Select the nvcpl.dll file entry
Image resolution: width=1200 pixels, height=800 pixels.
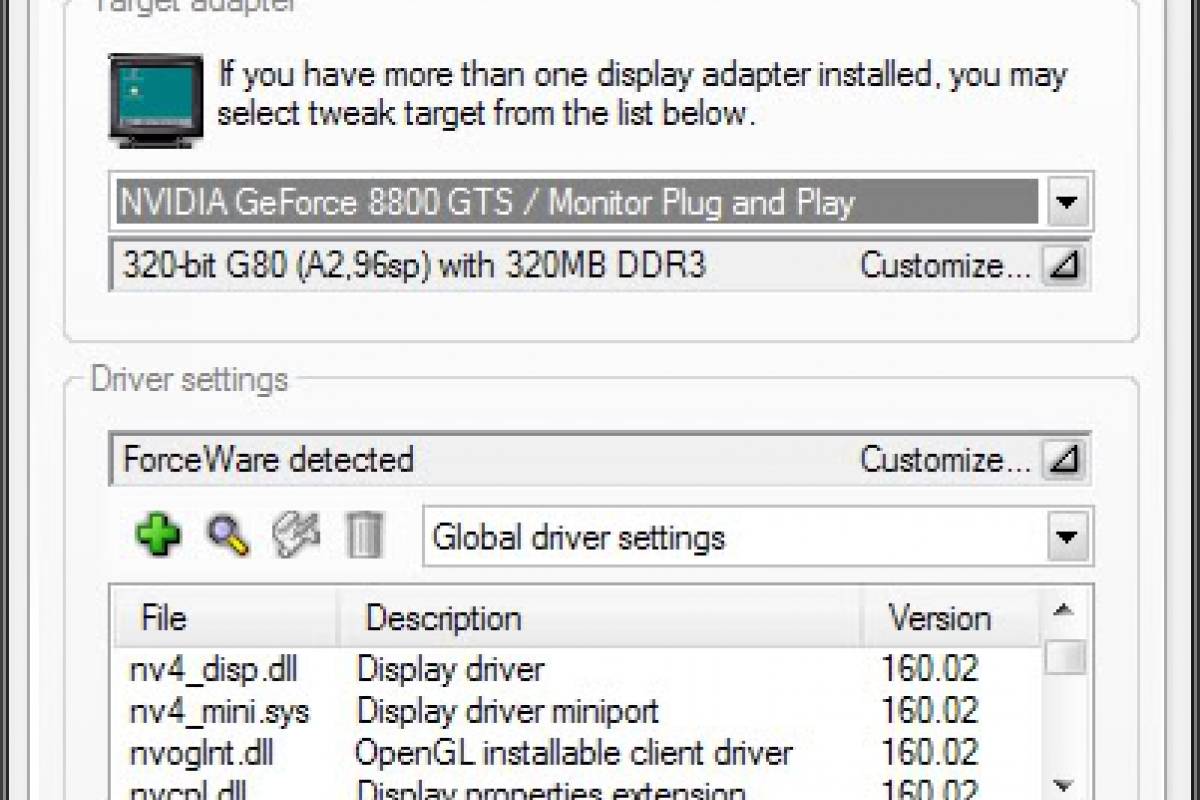tap(192, 790)
